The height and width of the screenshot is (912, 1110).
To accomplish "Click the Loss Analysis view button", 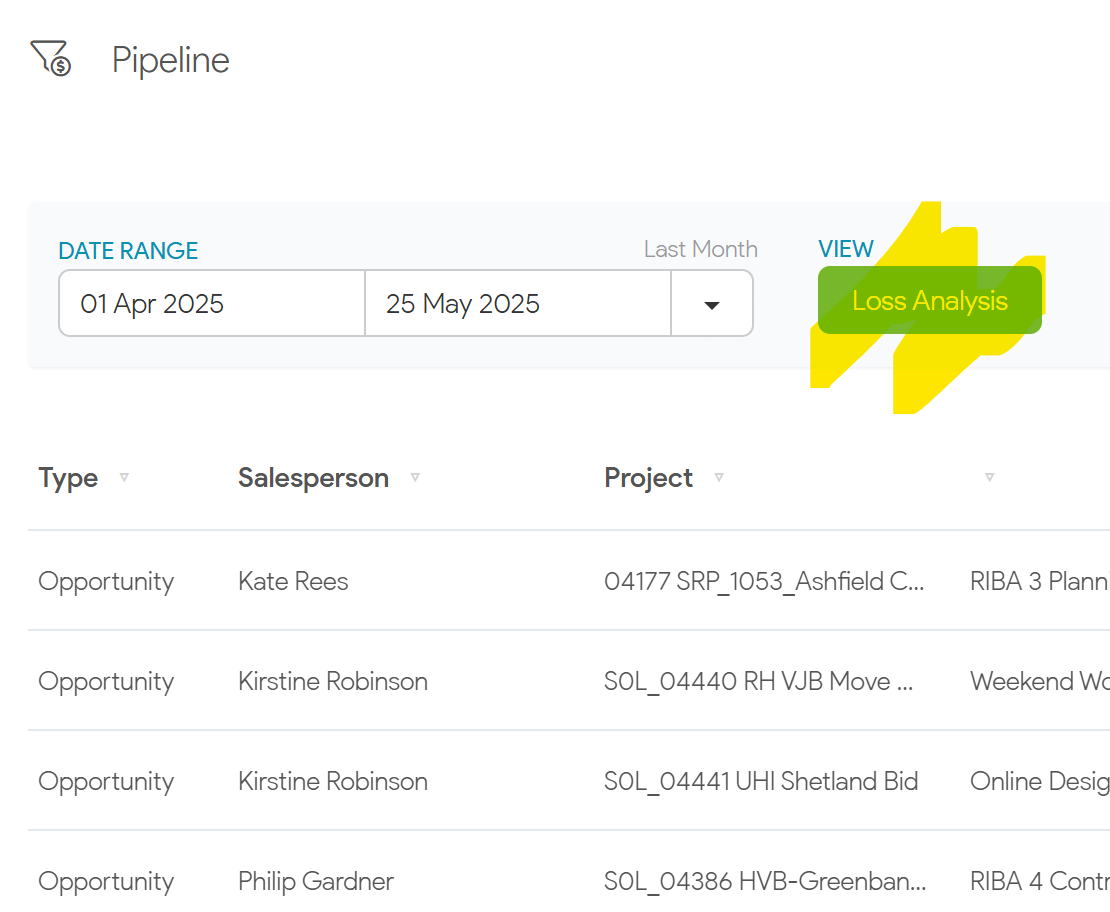I will pyautogui.click(x=929, y=300).
